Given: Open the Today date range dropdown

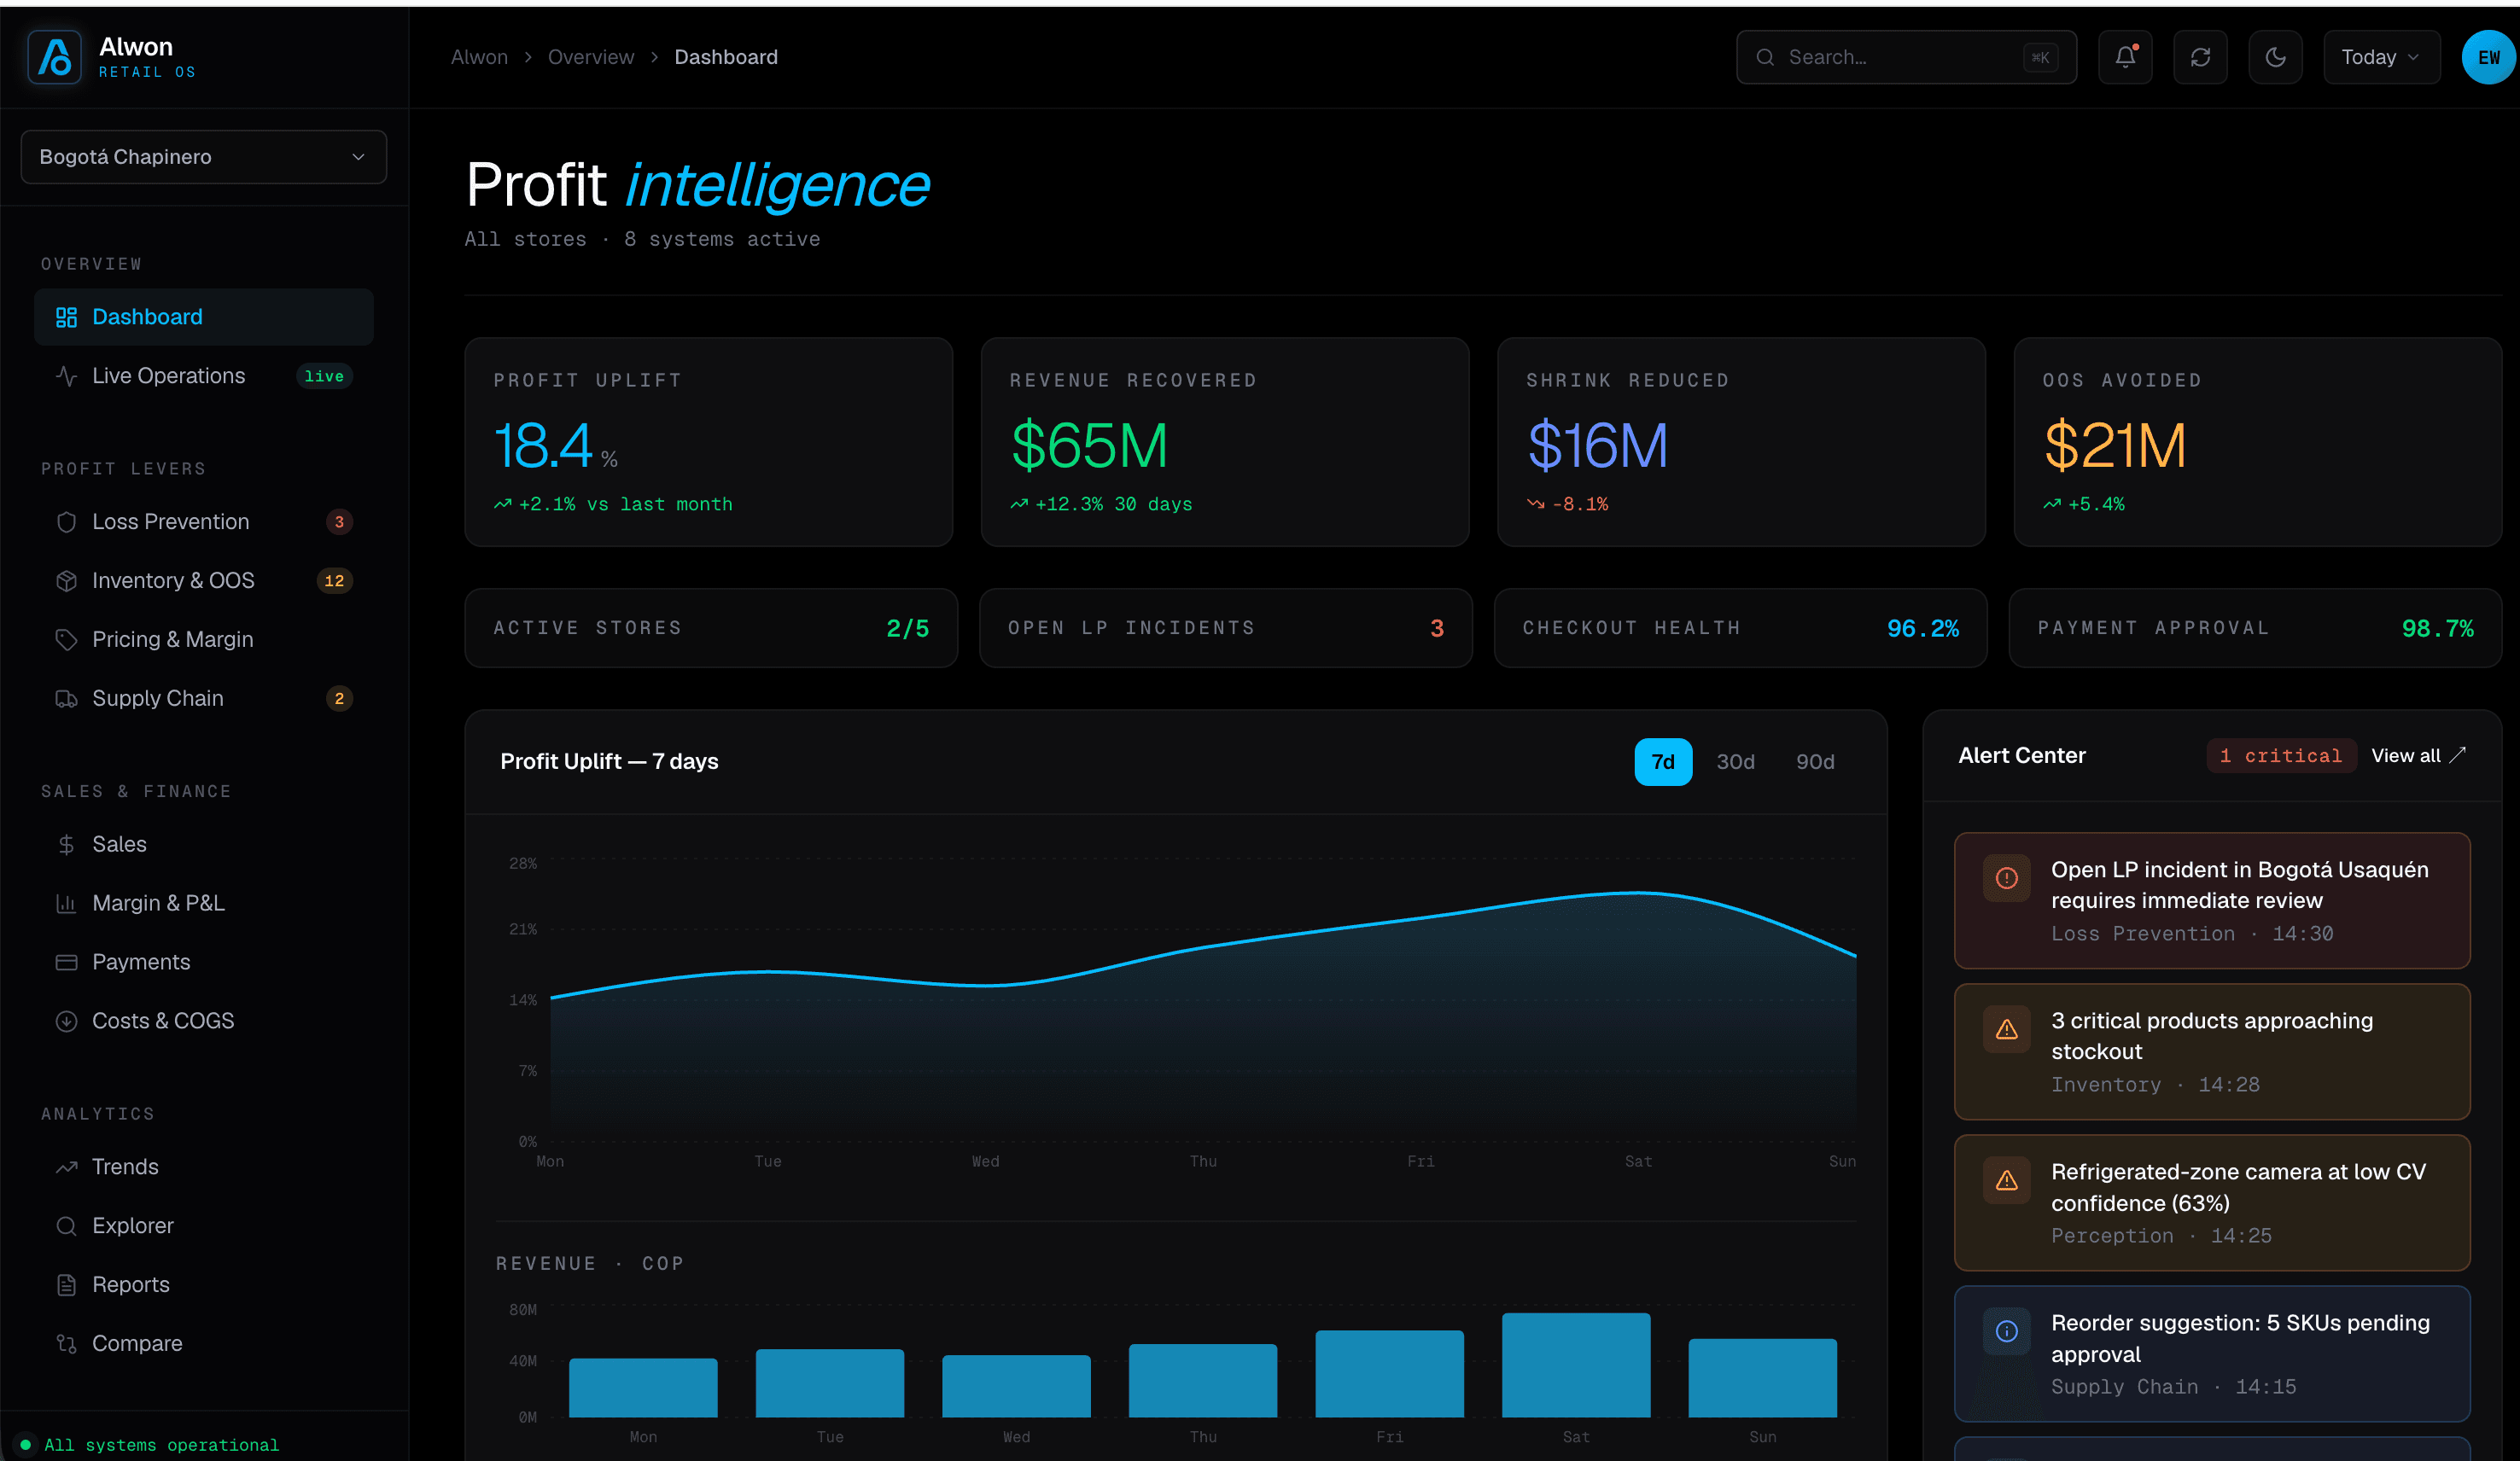Looking at the screenshot, I should pos(2380,57).
